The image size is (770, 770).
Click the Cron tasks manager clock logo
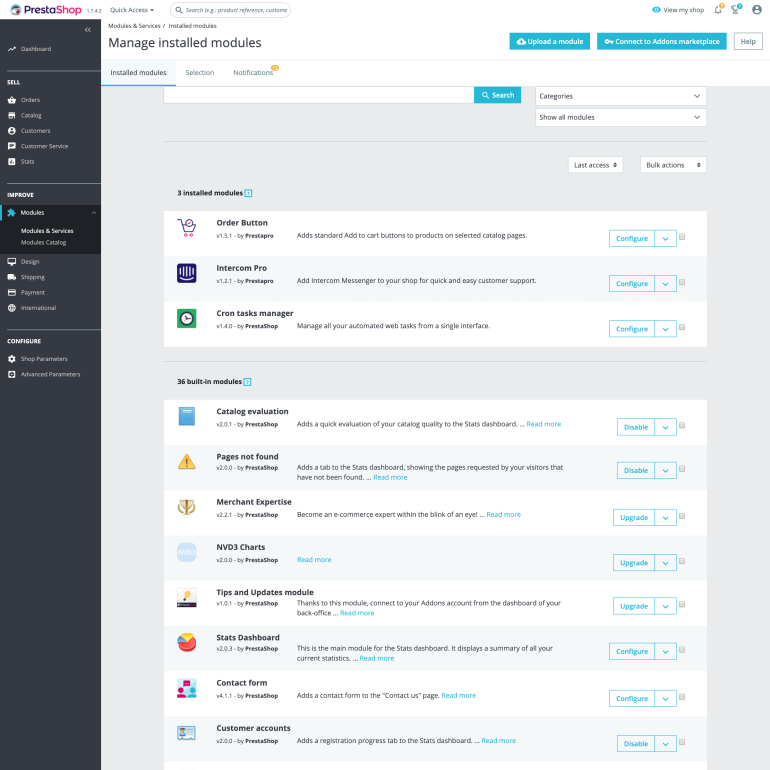(x=187, y=318)
